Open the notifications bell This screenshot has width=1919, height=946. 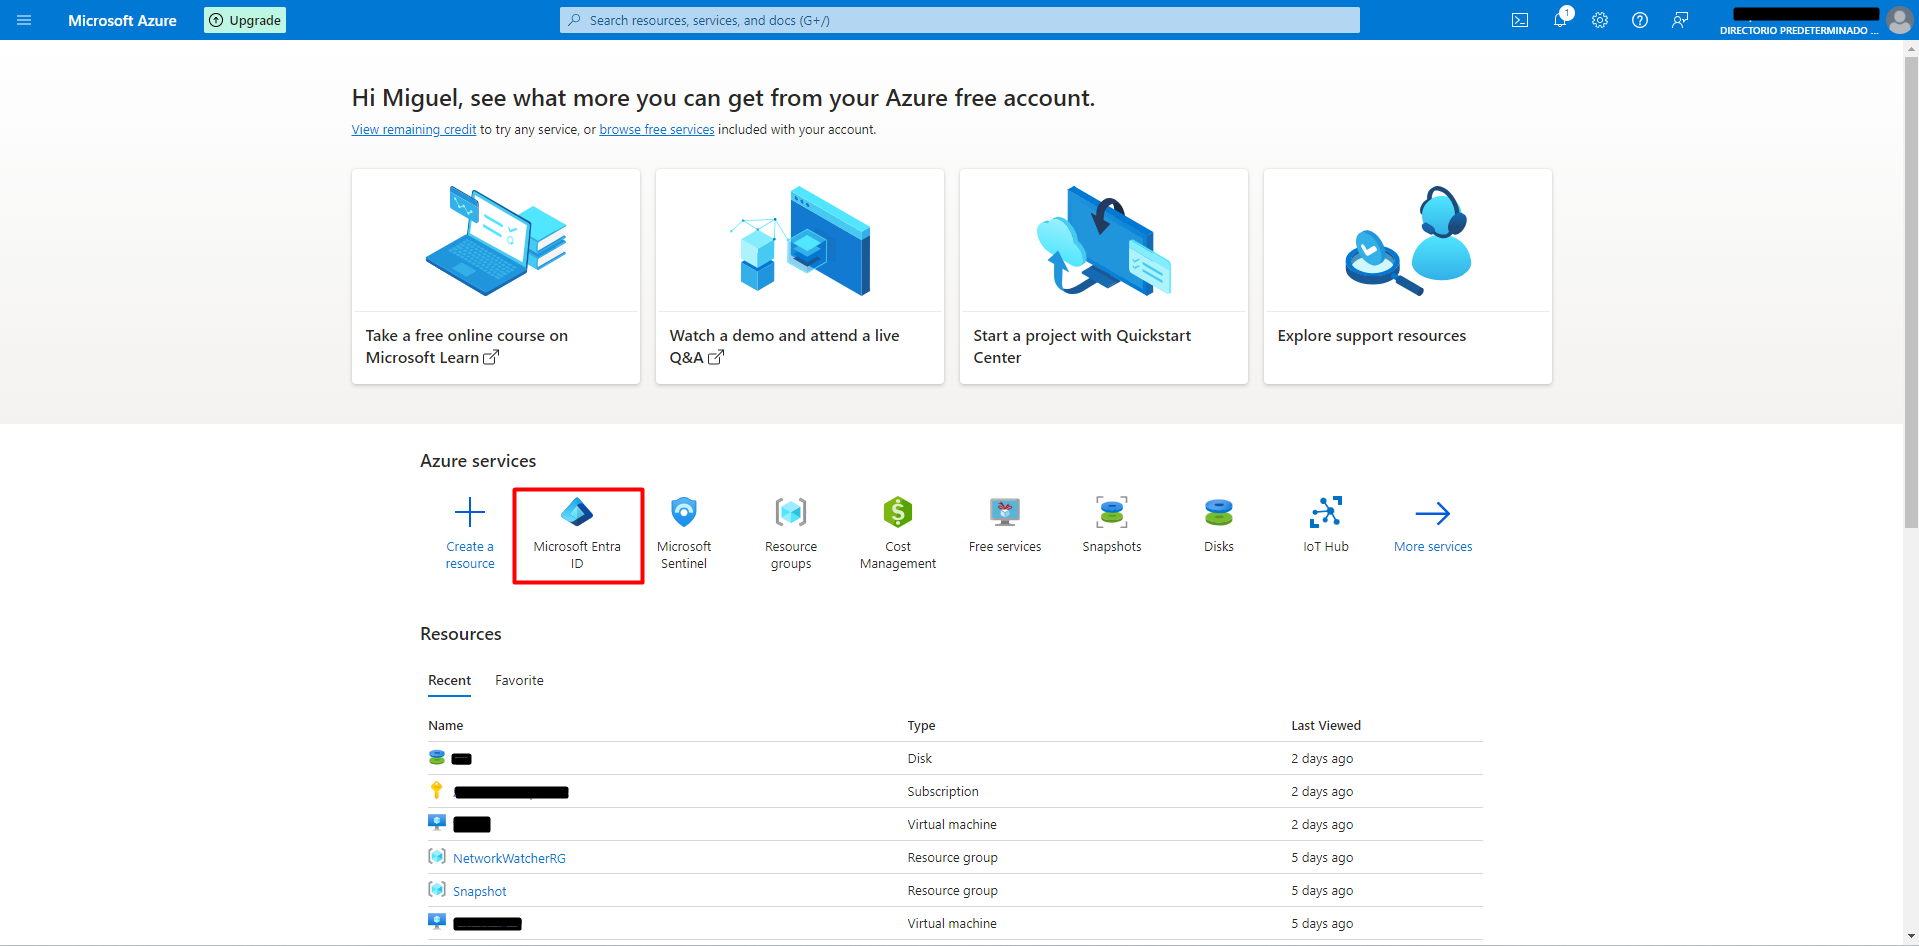coord(1559,20)
